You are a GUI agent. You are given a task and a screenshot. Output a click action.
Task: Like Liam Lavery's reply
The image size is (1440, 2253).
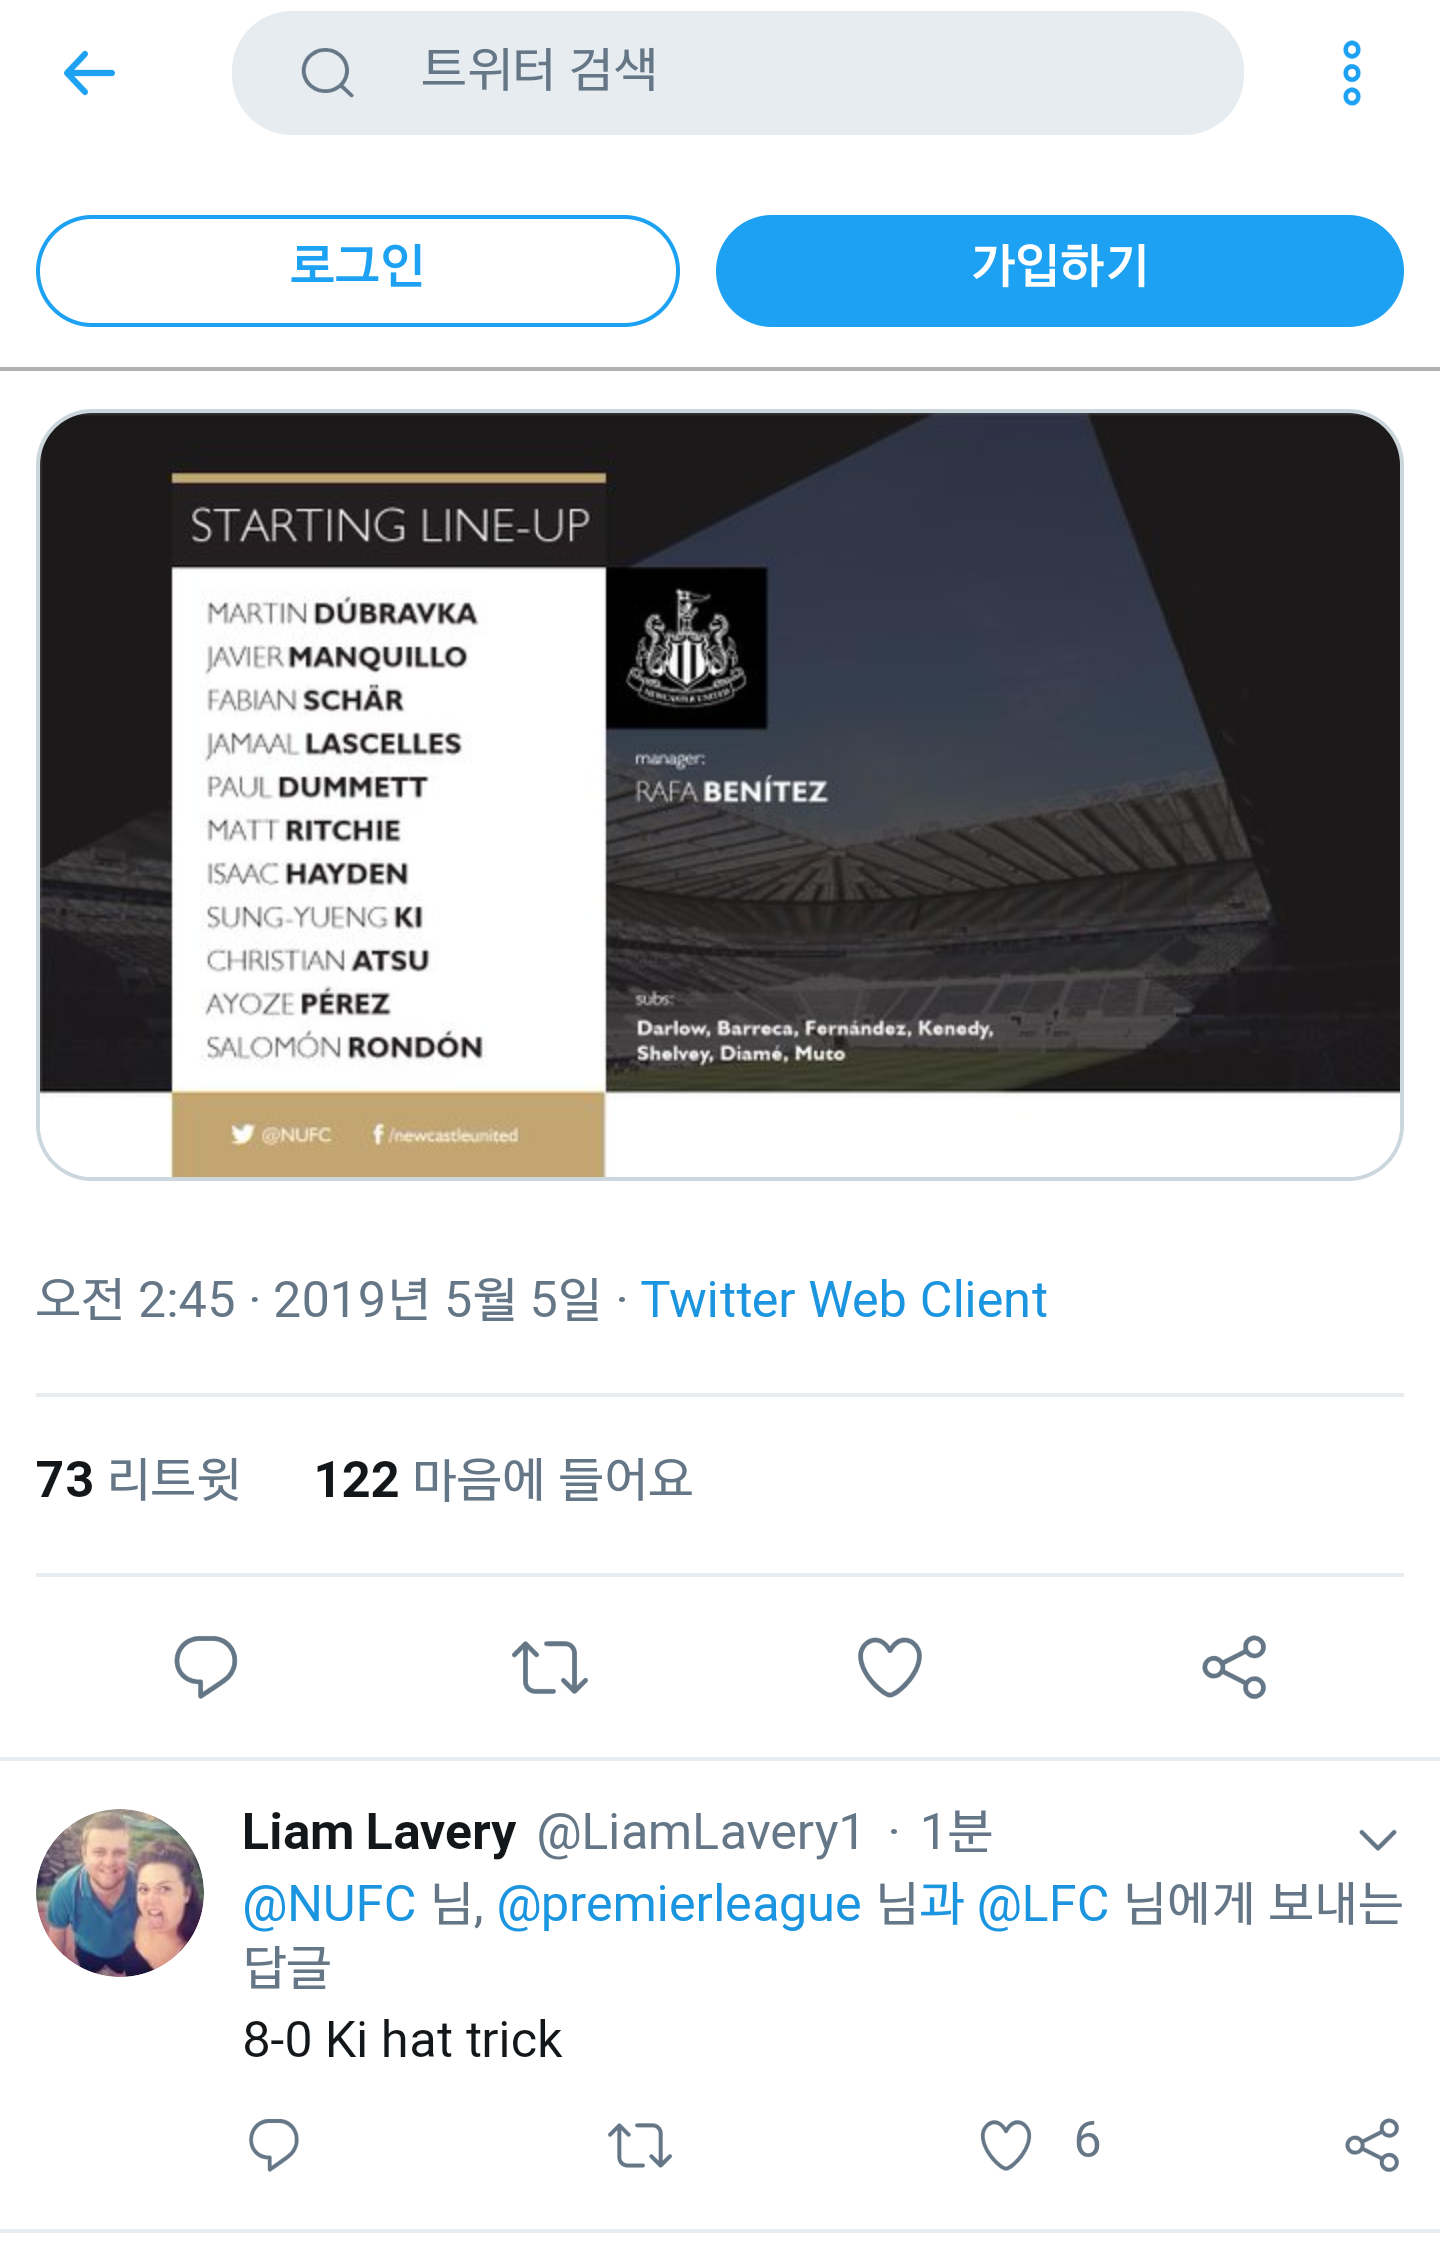pos(1005,2144)
